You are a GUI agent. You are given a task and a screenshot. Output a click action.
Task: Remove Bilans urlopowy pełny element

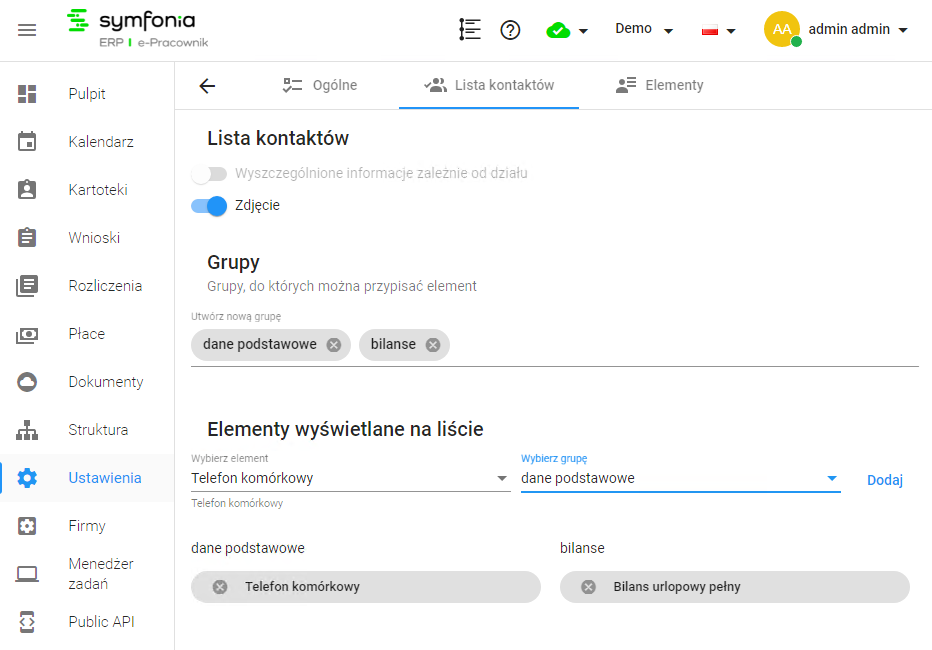click(x=588, y=587)
